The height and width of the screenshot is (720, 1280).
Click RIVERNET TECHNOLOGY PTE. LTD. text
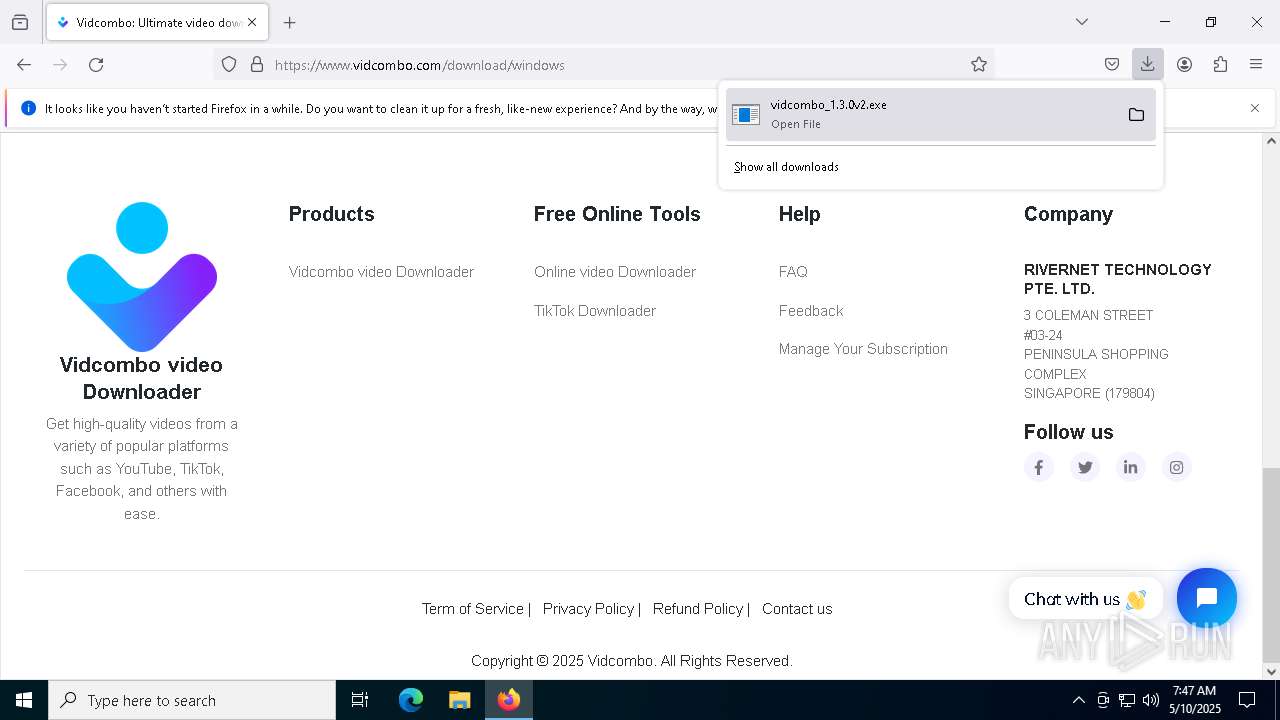(1117, 279)
